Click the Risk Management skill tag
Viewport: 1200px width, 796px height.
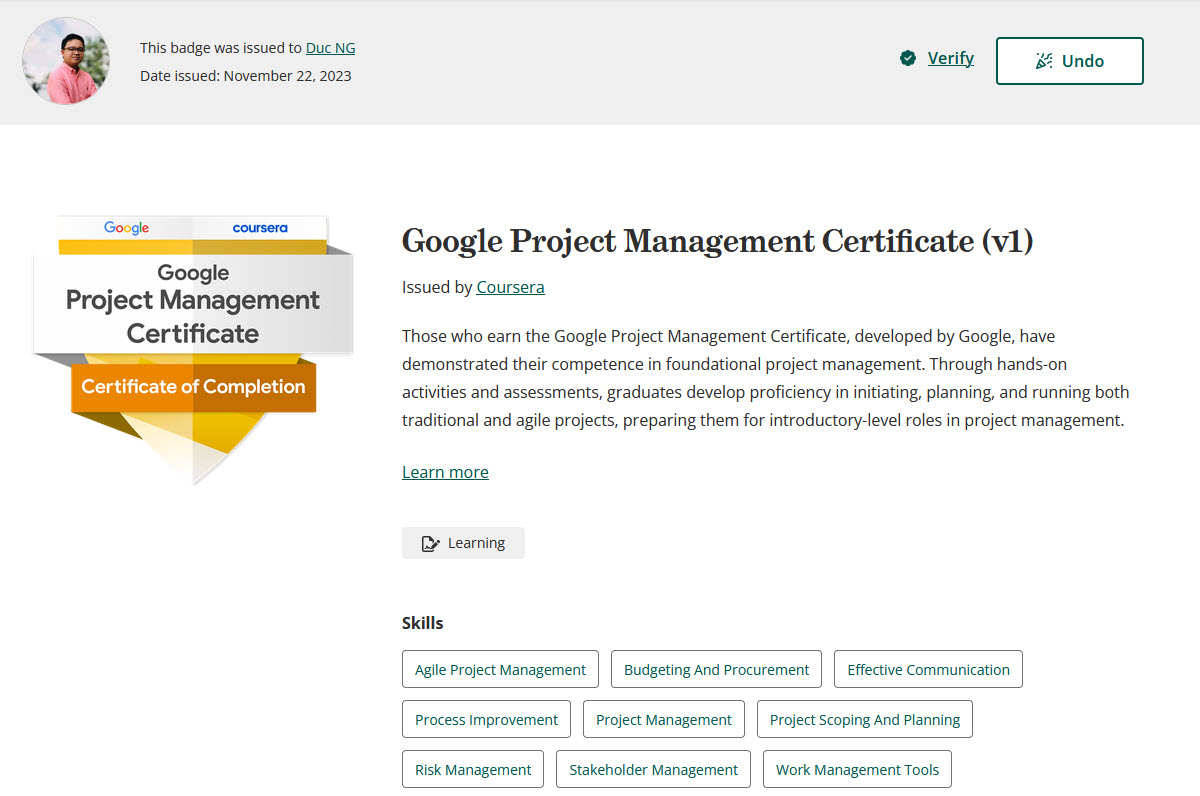click(473, 770)
